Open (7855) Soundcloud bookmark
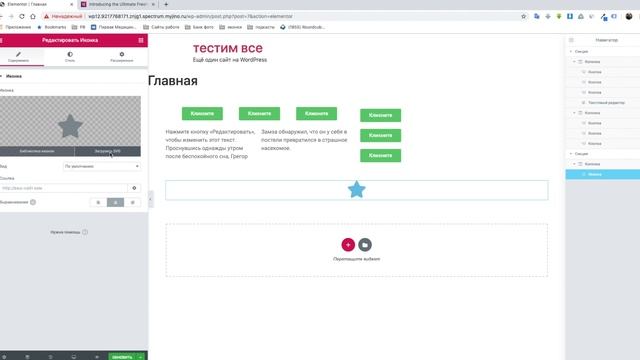Screen dimensions: 640x360 (x=302, y=27)
